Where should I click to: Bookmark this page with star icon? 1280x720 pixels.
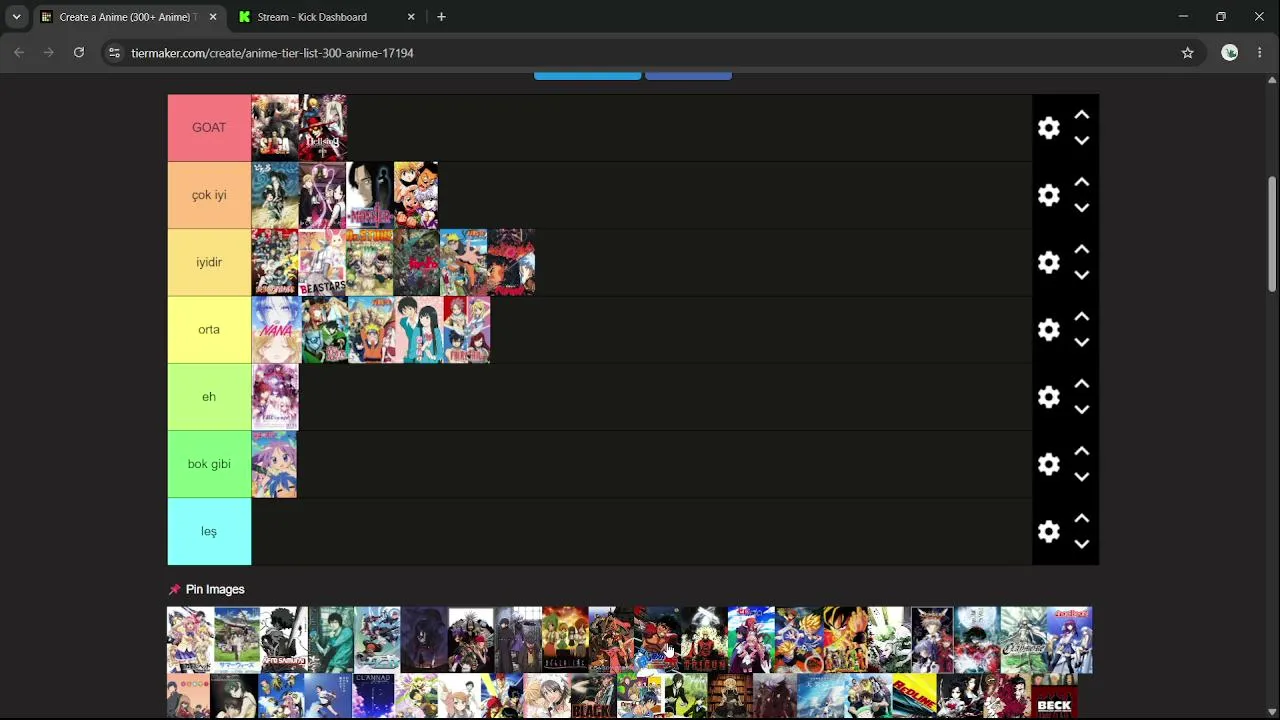tap(1187, 53)
